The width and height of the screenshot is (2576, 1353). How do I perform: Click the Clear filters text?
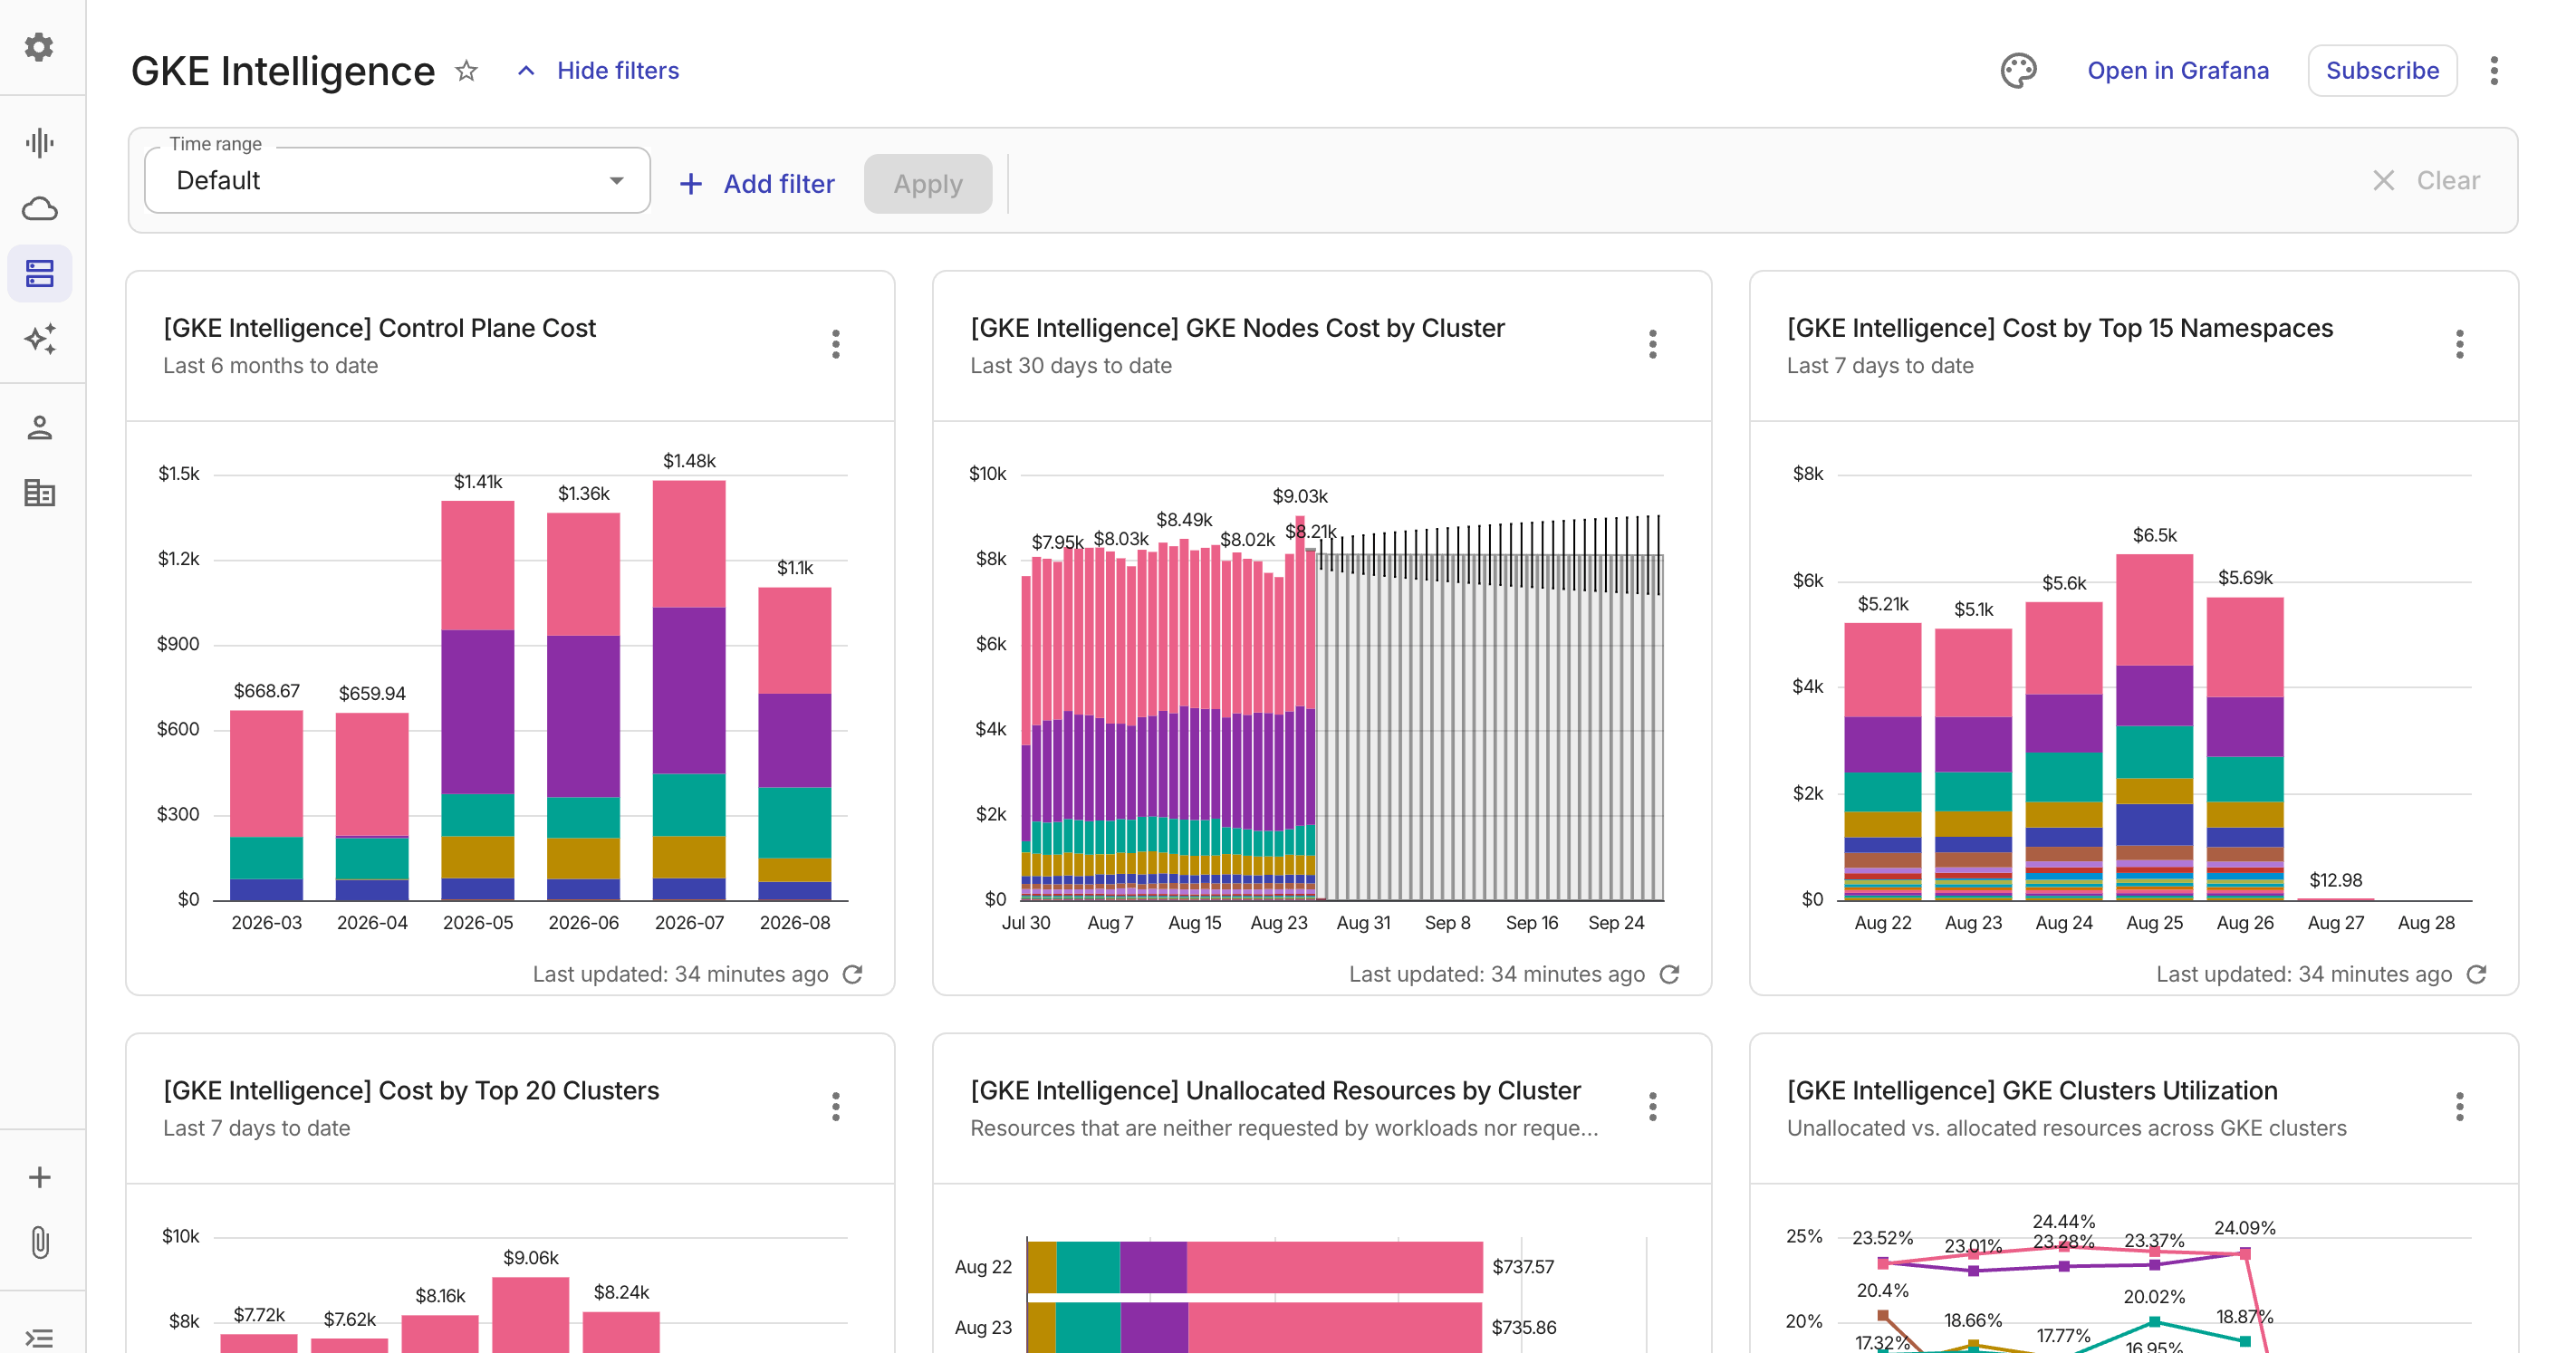(2448, 181)
